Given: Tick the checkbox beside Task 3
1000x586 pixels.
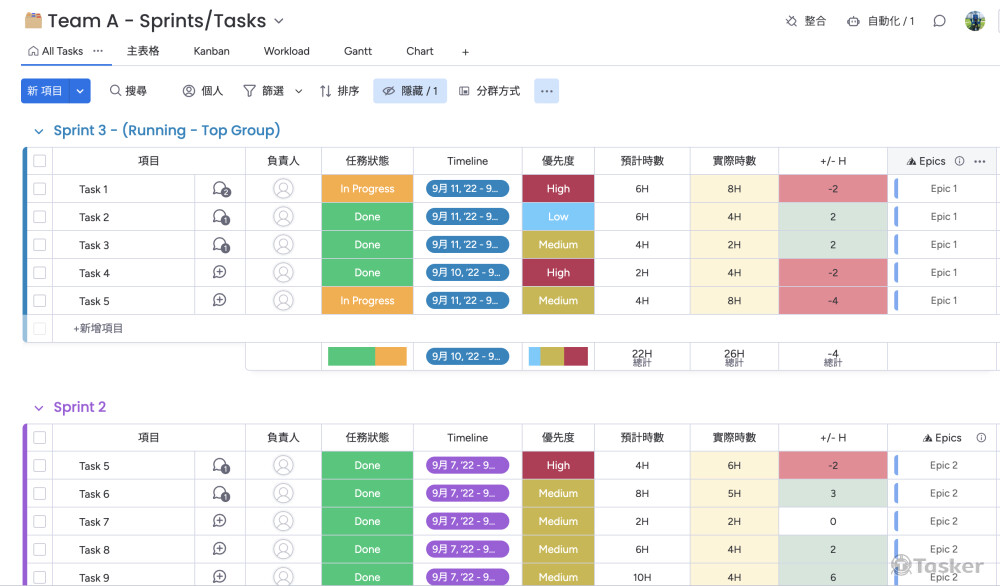Looking at the screenshot, I should 40,245.
